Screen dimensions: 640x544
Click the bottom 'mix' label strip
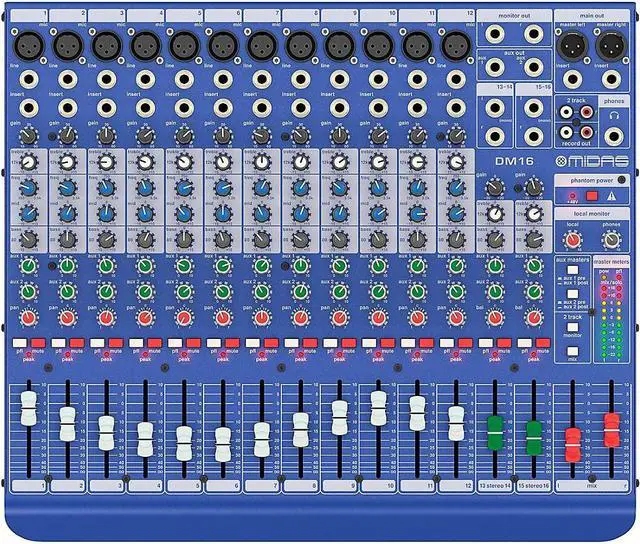click(x=592, y=486)
